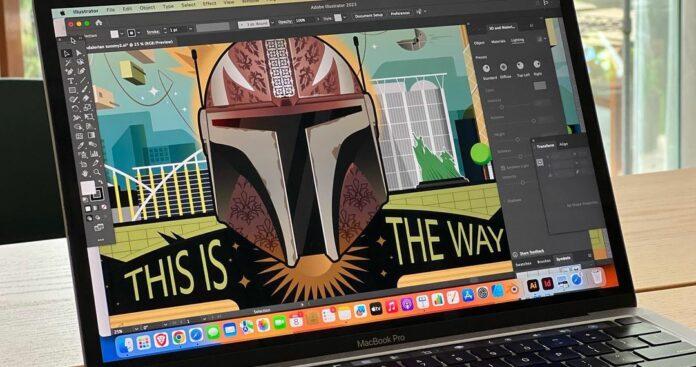Switch to the Materials tab
This screenshot has width=696, height=367.
click(x=498, y=42)
